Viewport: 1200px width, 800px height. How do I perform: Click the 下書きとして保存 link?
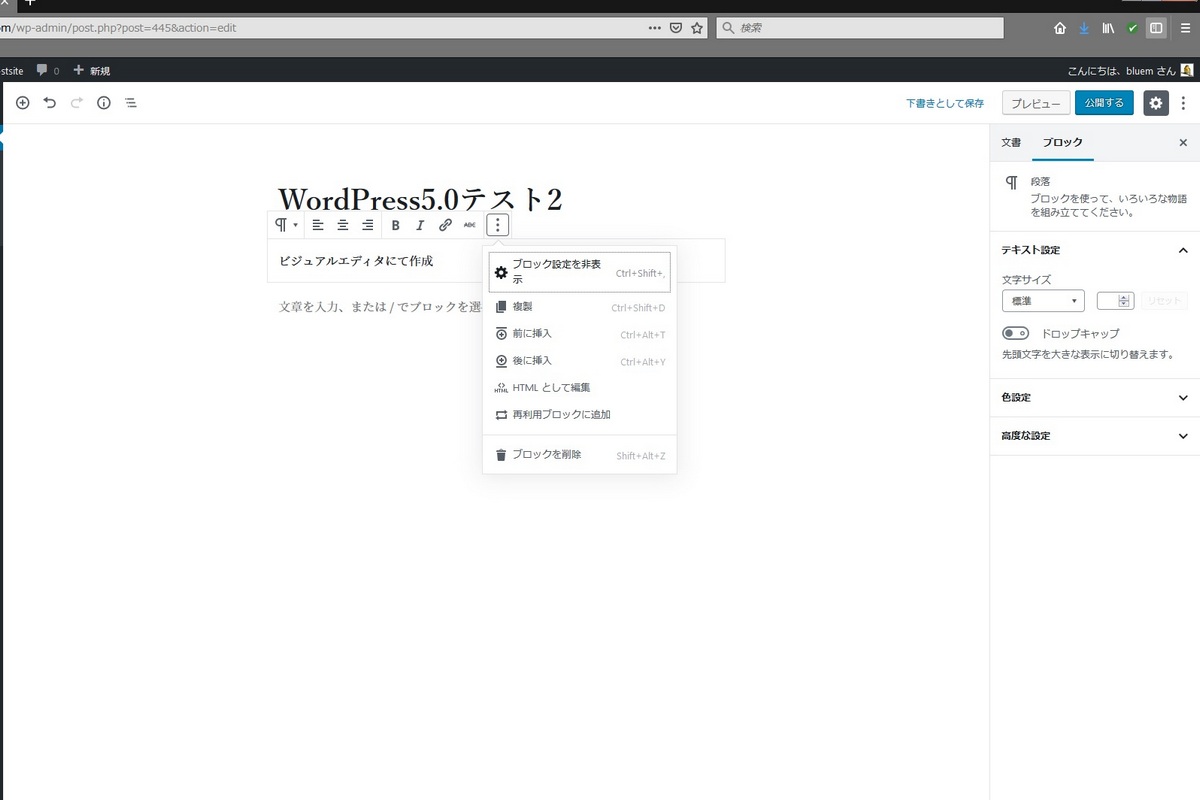coord(945,103)
